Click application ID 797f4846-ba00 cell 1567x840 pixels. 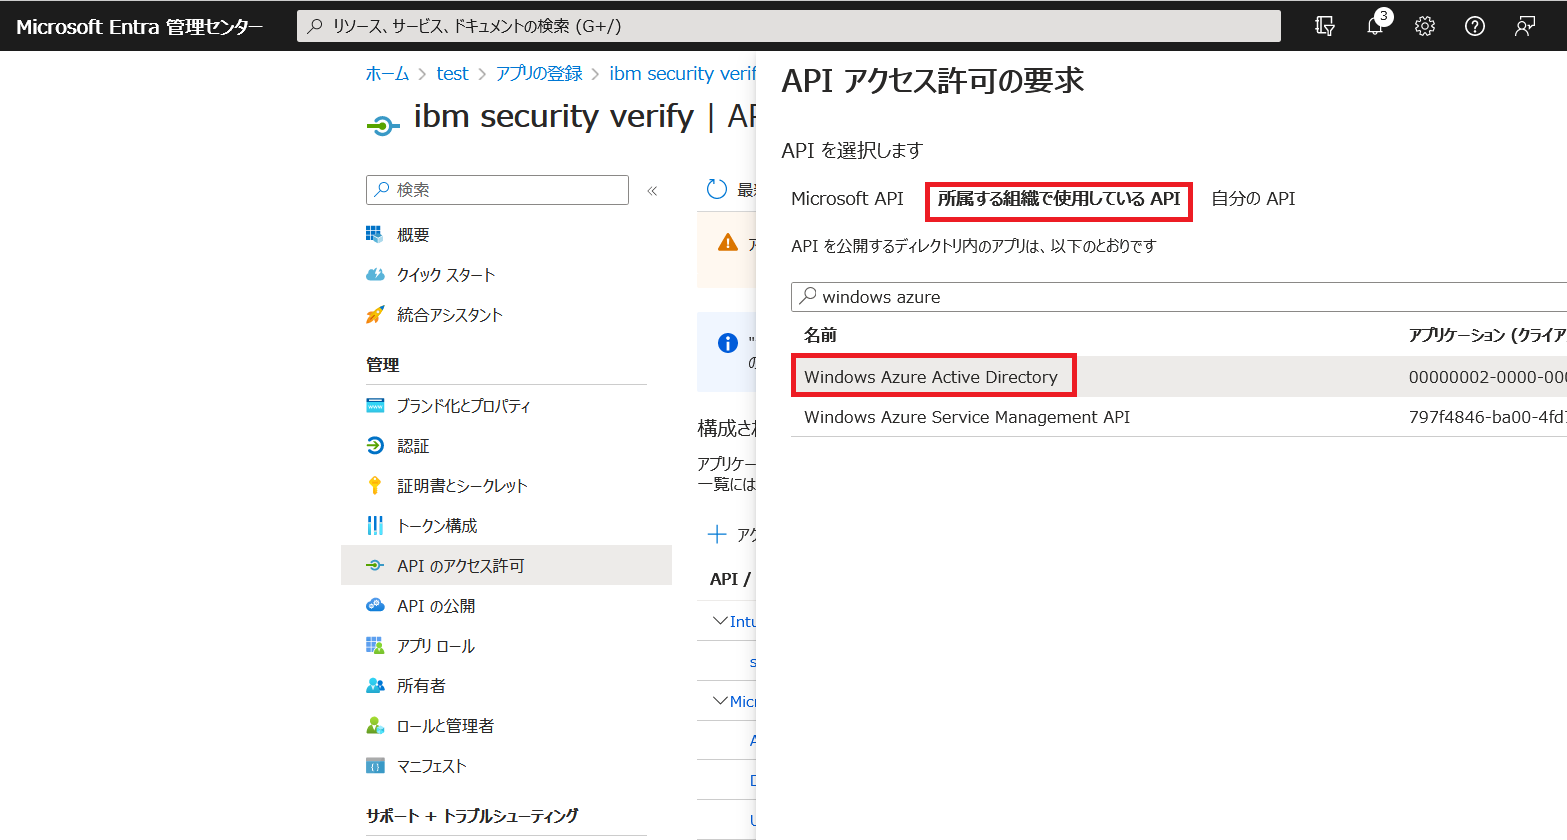pos(1487,417)
